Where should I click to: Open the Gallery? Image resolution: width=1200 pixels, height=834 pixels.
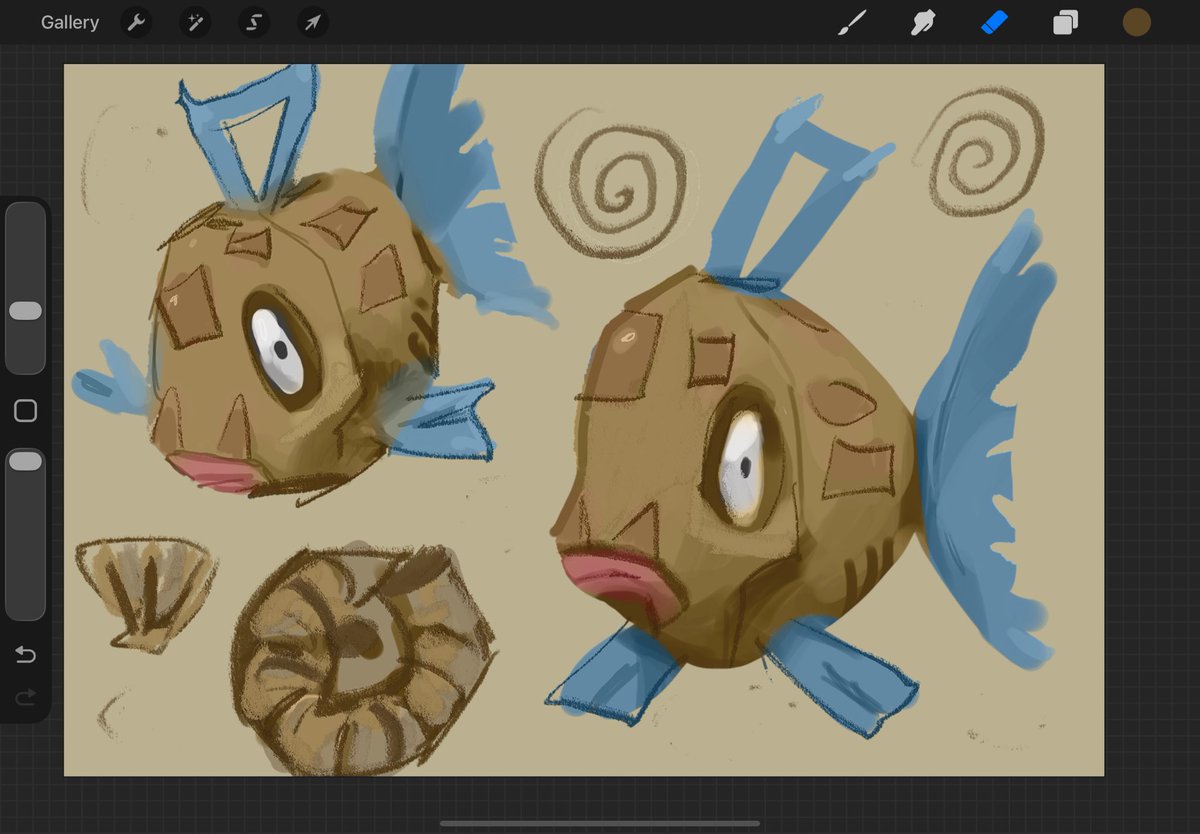tap(70, 22)
